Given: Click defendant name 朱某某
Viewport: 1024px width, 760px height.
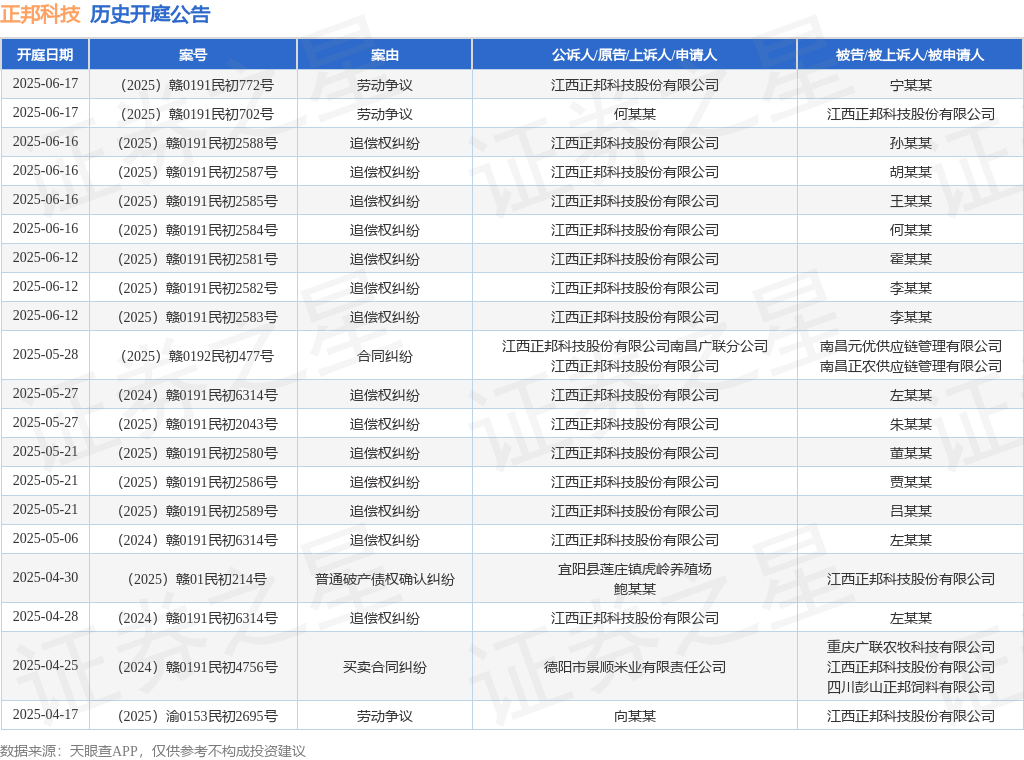Looking at the screenshot, I should tap(910, 424).
